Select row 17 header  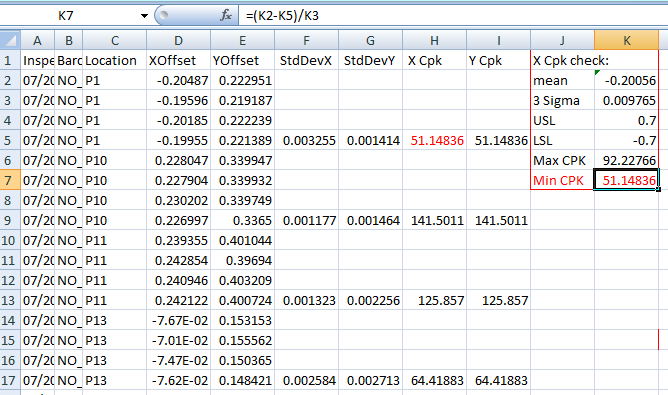click(10, 381)
